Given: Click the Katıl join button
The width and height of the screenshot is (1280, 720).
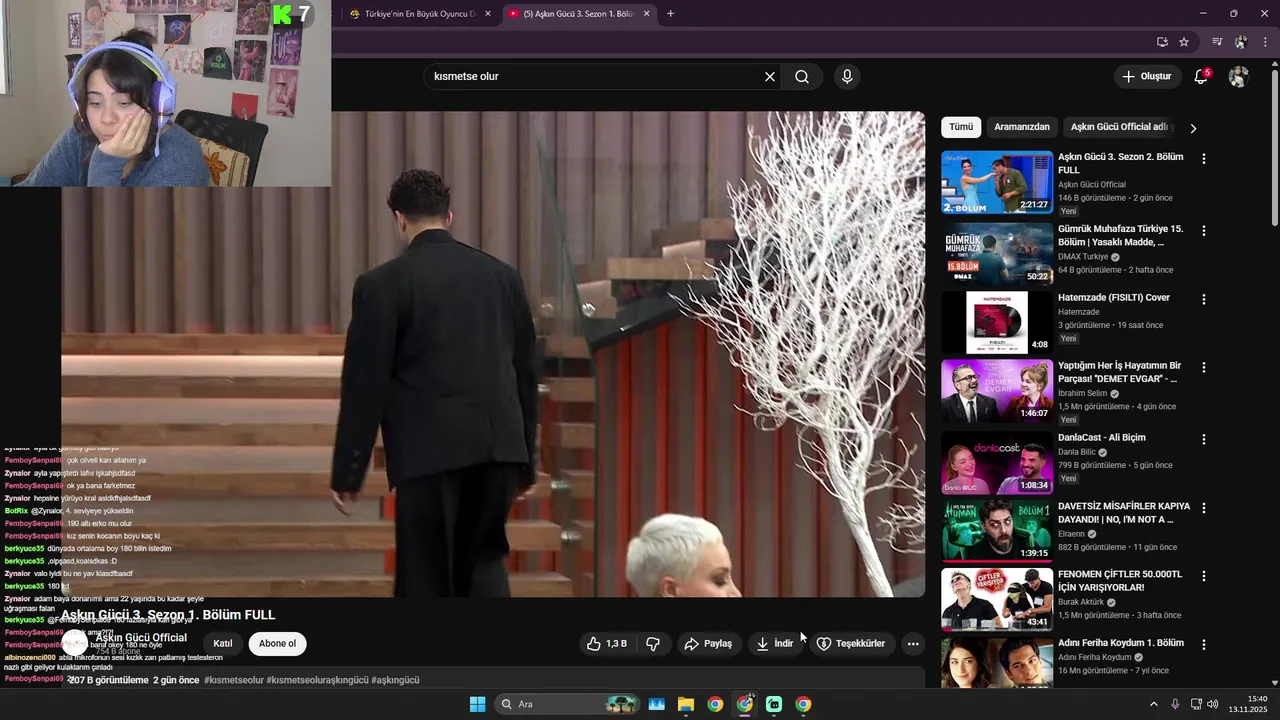Looking at the screenshot, I should point(223,644).
